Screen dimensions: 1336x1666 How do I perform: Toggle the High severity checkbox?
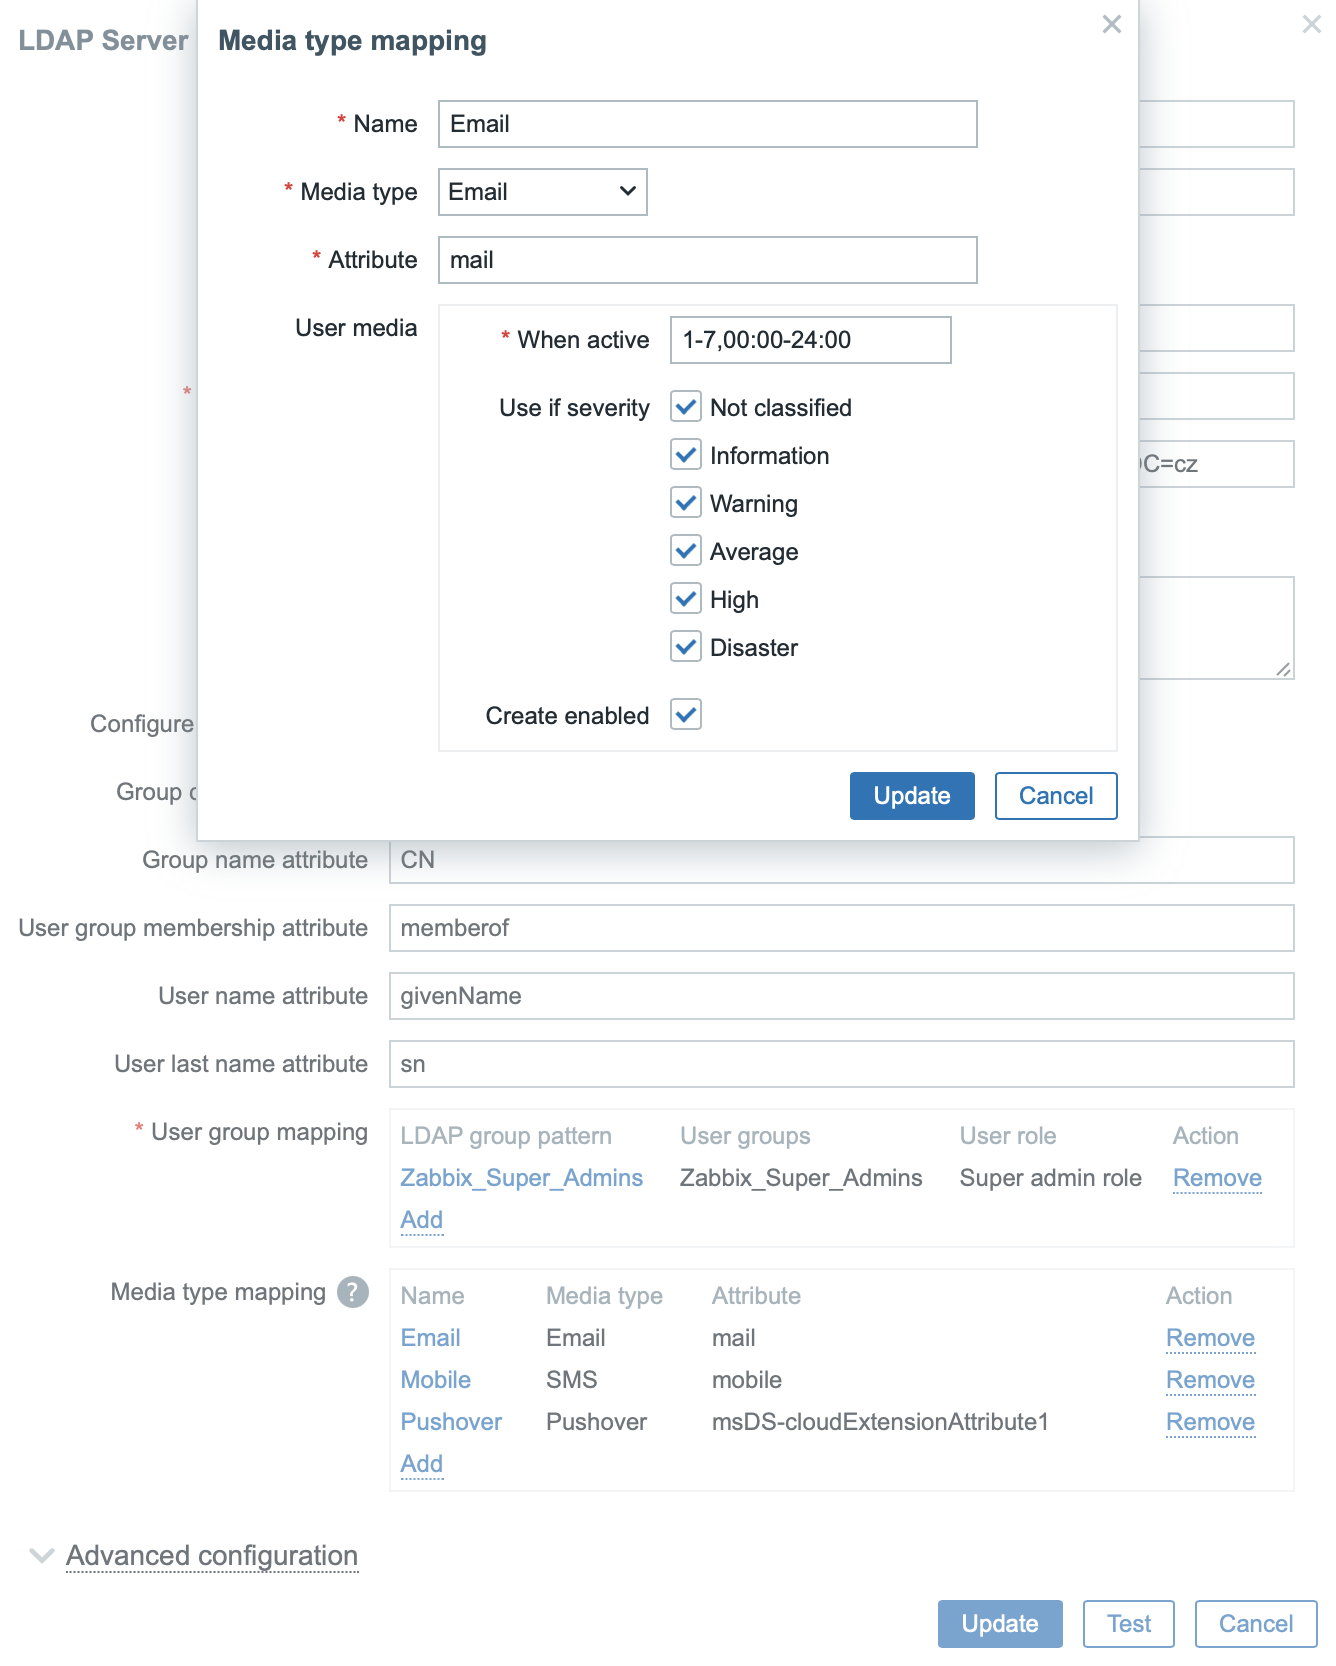(686, 599)
